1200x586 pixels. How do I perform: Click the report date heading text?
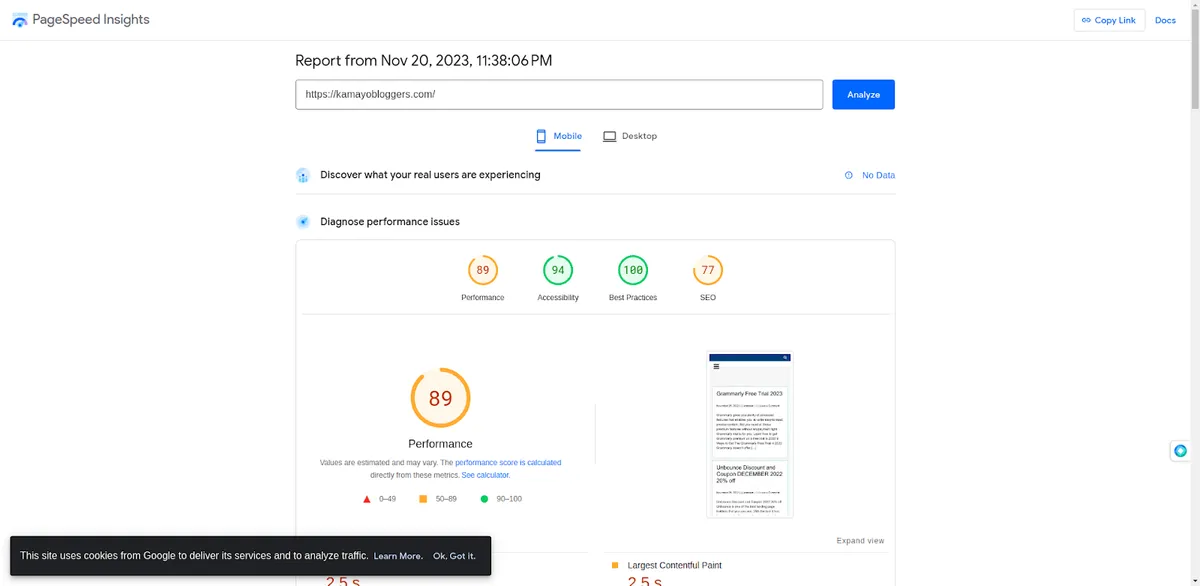coord(424,61)
